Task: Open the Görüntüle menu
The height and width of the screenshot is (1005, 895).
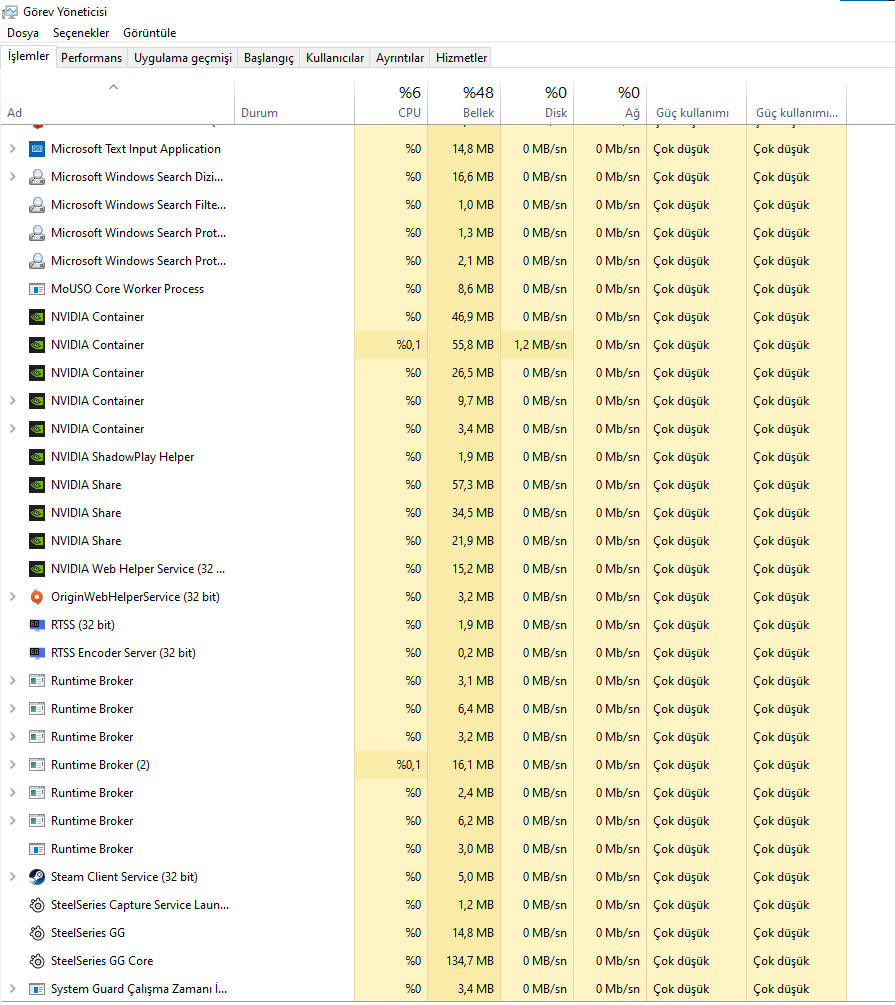Action: click(149, 33)
